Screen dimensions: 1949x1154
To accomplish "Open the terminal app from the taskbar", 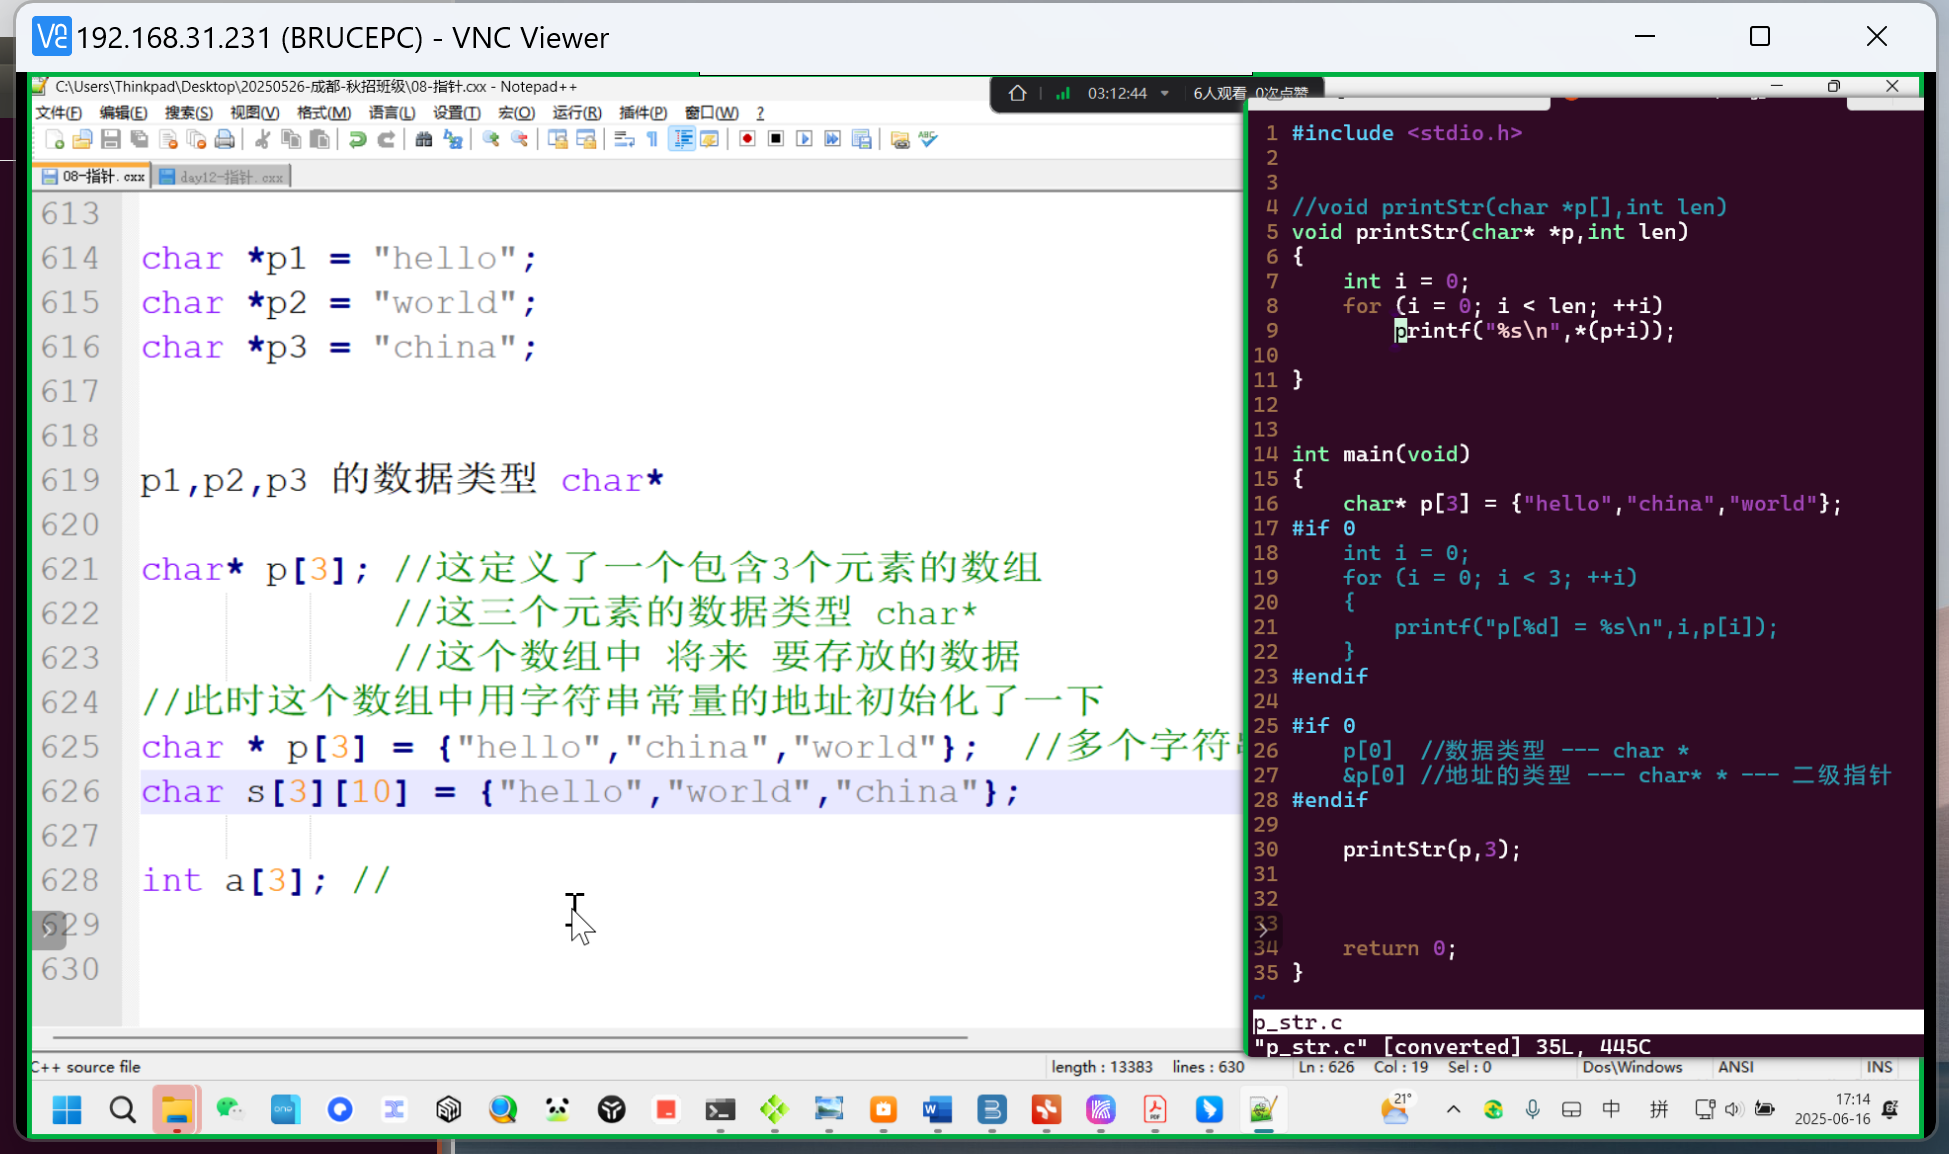I will click(x=720, y=1110).
